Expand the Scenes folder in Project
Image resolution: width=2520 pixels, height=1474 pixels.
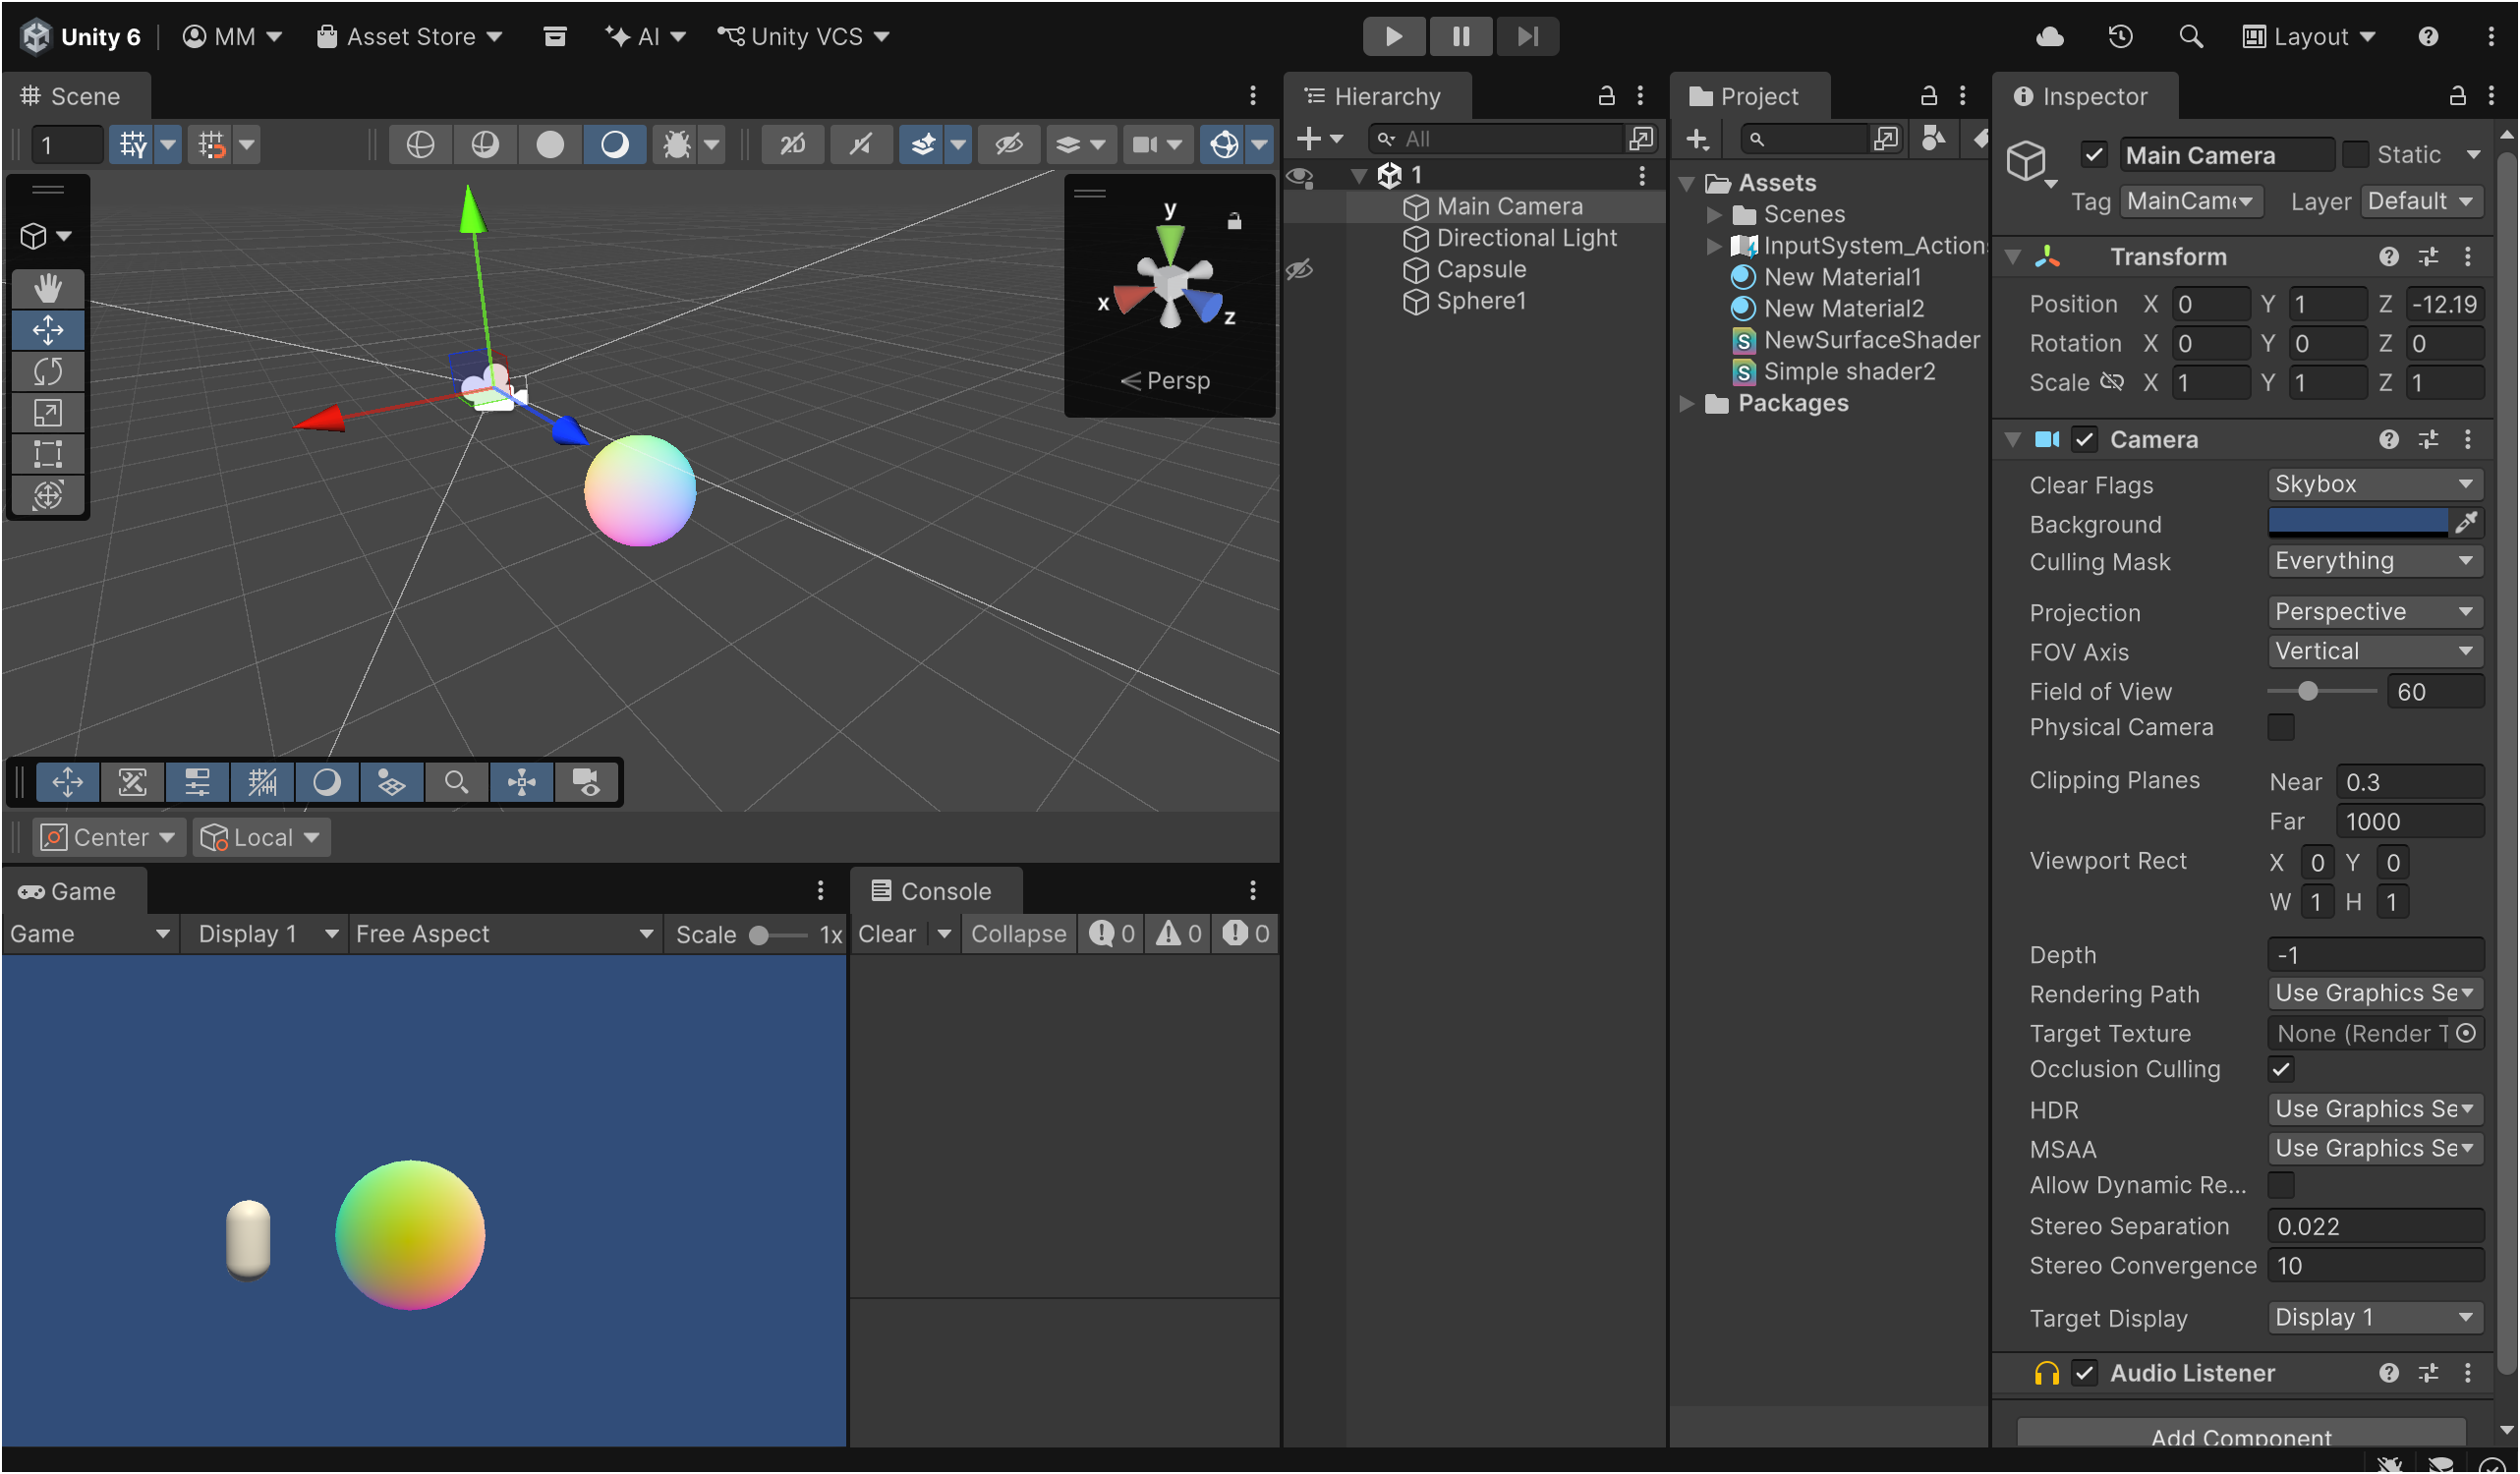tap(1713, 215)
